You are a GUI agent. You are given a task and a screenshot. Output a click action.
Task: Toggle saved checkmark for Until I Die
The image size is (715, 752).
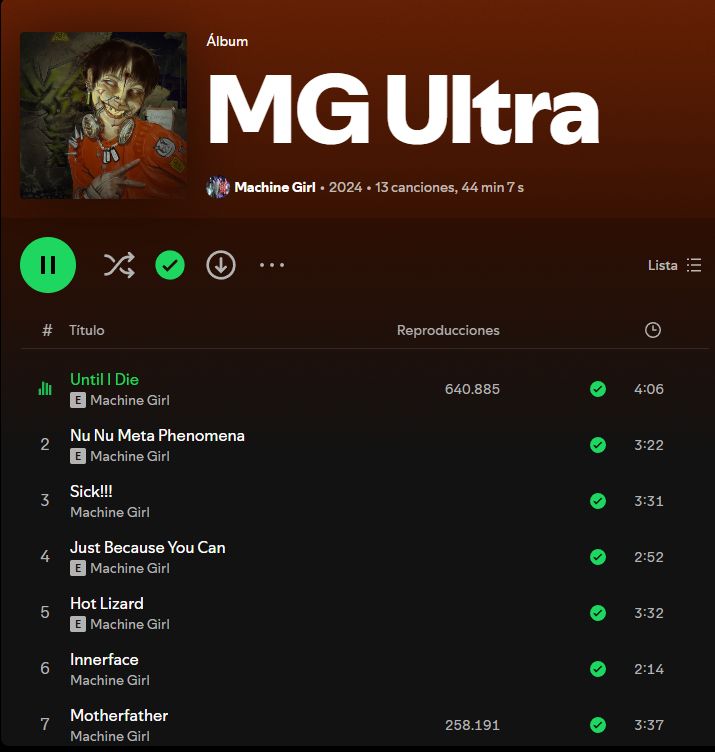598,389
